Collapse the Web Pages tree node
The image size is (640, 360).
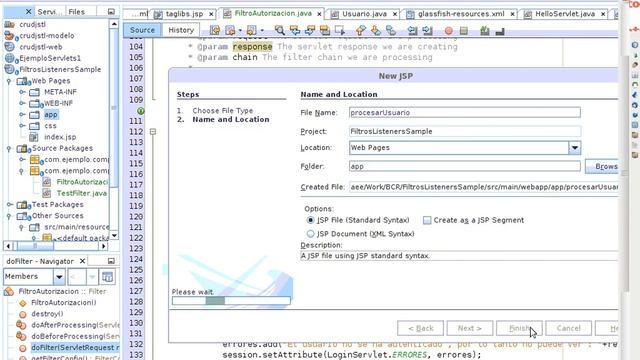9,81
